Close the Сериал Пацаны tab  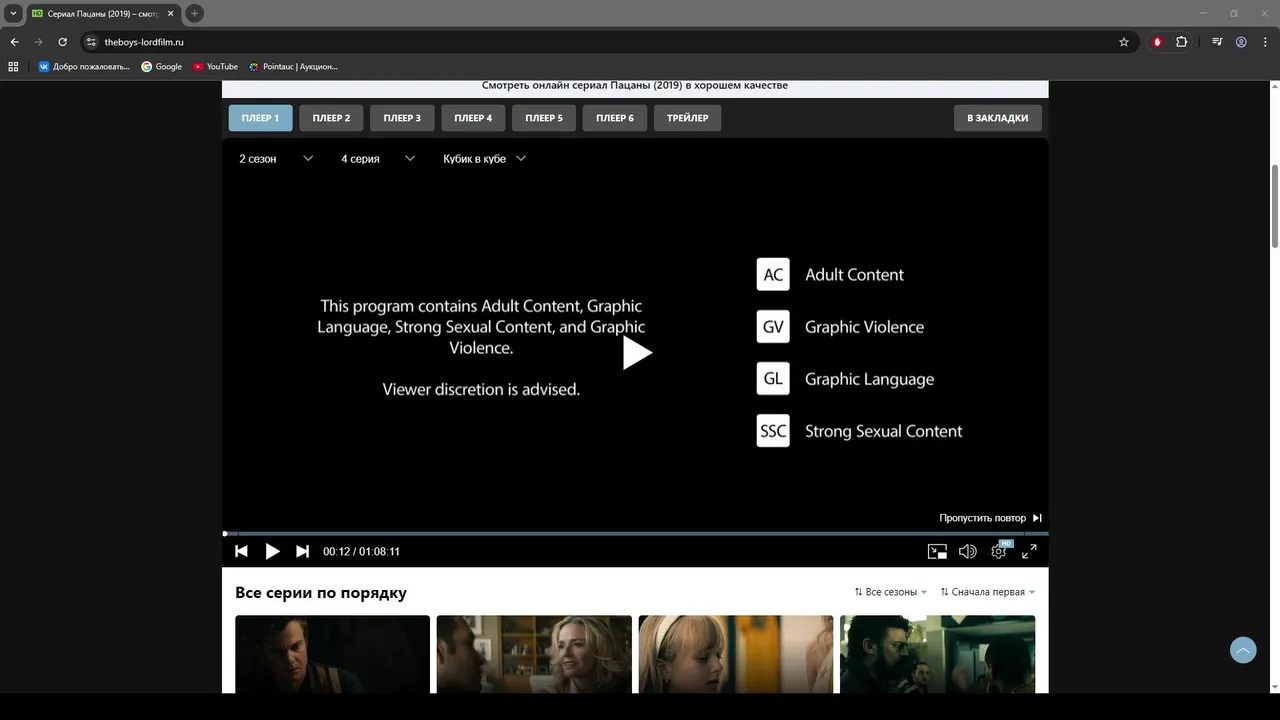tap(171, 14)
